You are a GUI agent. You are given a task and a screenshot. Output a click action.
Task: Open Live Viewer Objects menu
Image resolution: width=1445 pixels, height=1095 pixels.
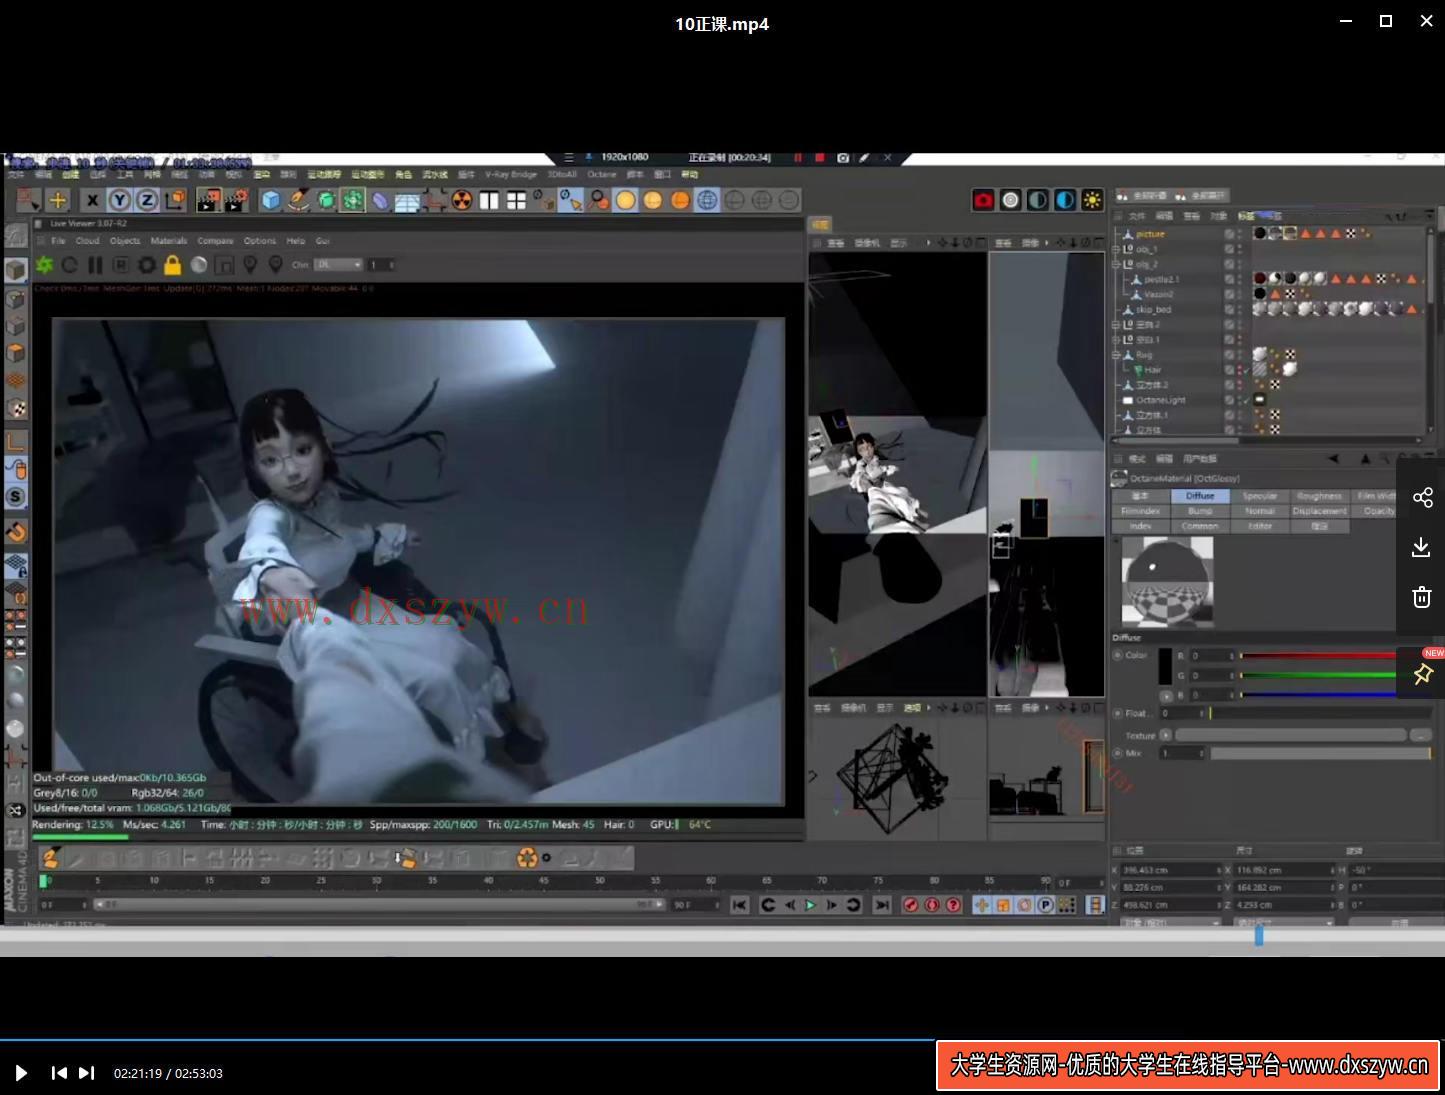pyautogui.click(x=125, y=241)
